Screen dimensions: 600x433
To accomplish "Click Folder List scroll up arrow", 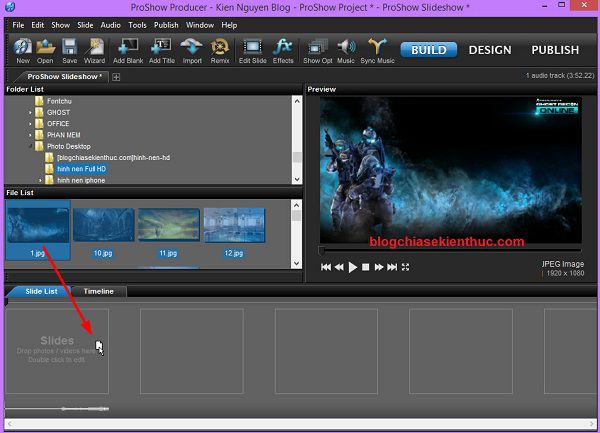I will click(297, 101).
